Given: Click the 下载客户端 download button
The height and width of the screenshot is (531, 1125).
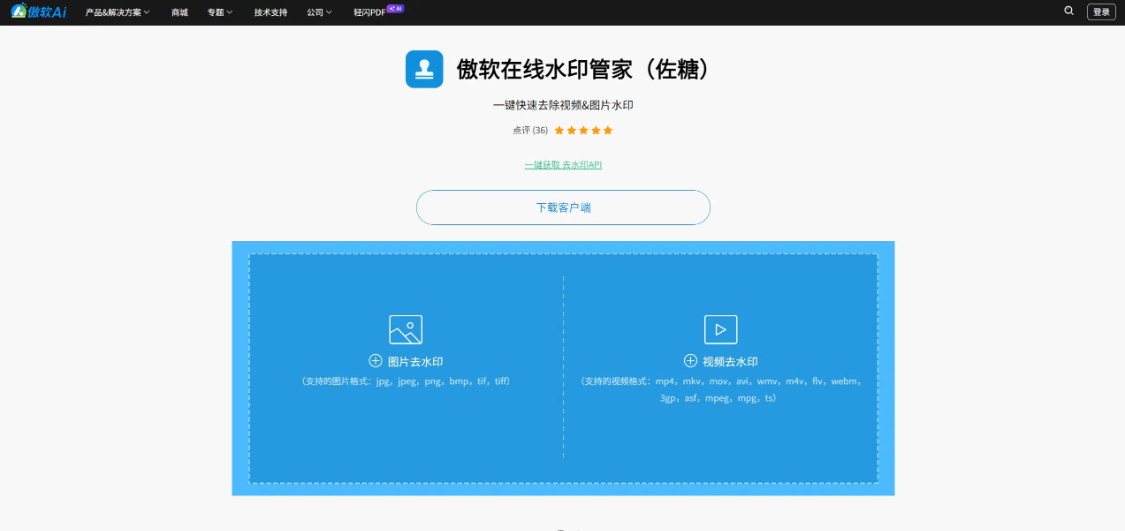Looking at the screenshot, I should [x=563, y=208].
